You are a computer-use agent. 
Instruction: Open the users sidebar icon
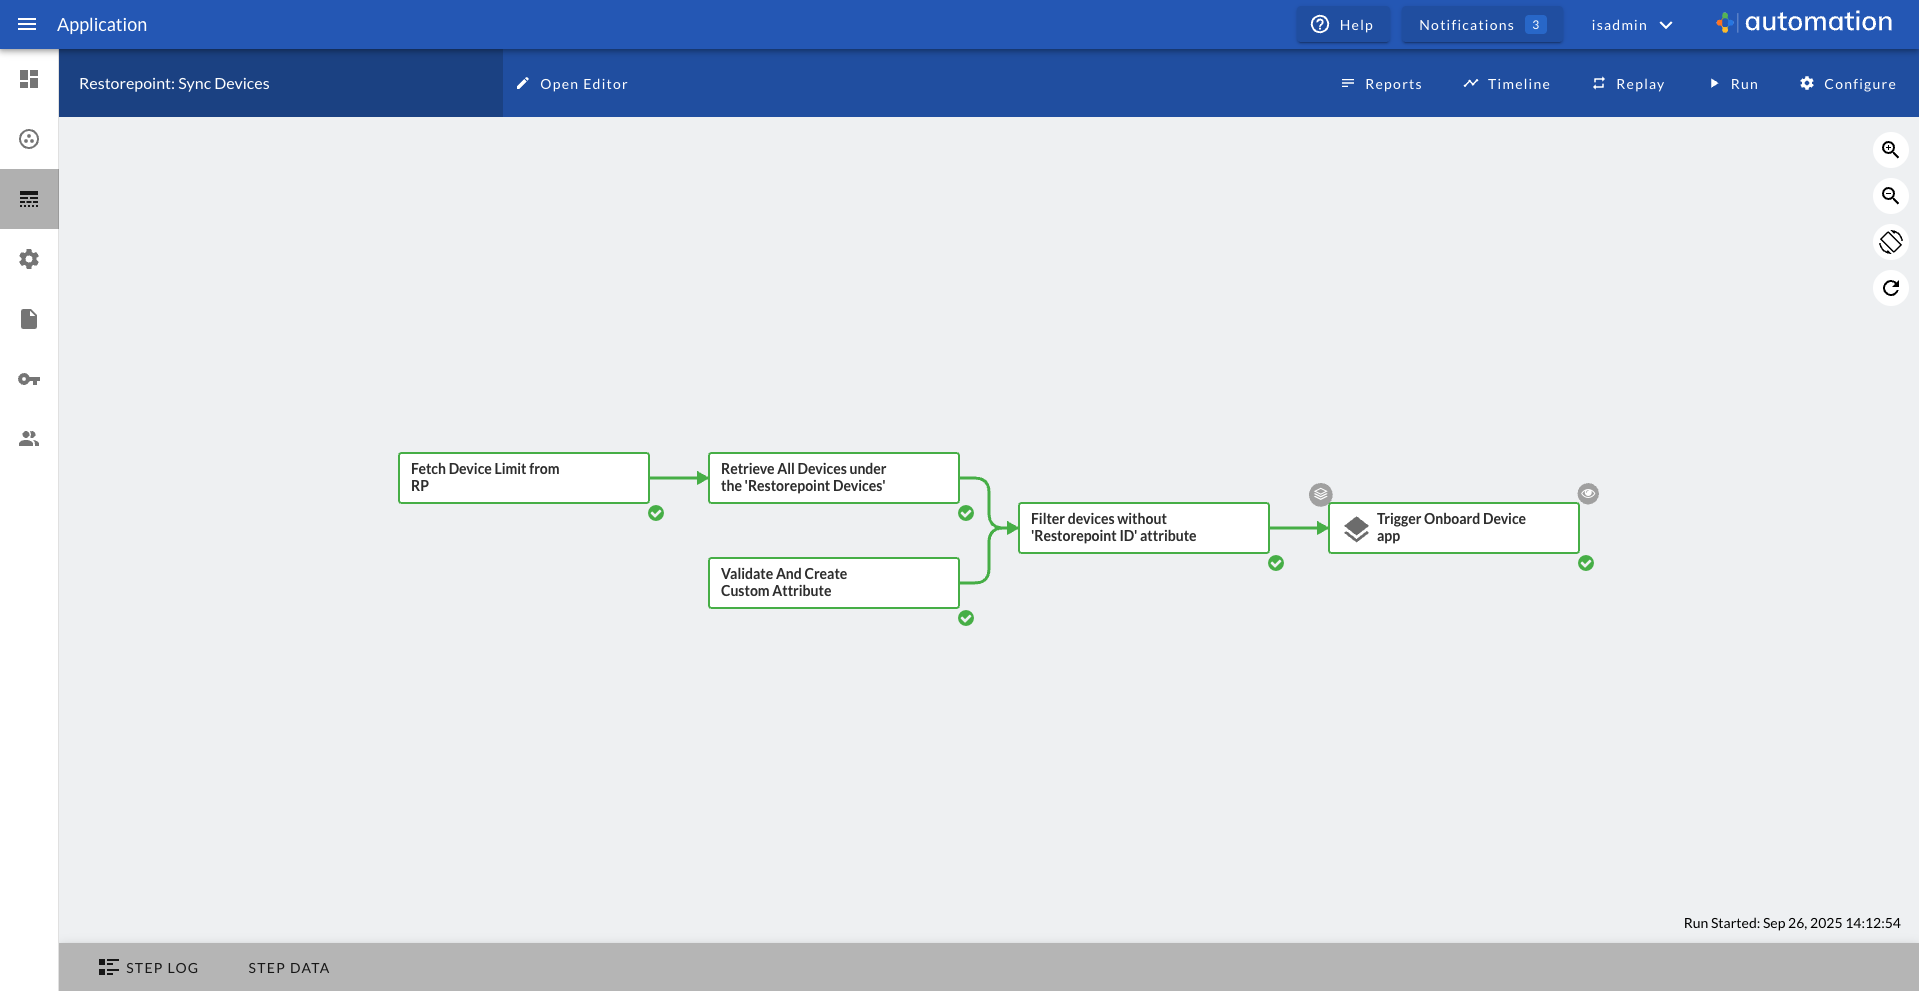coord(29,439)
